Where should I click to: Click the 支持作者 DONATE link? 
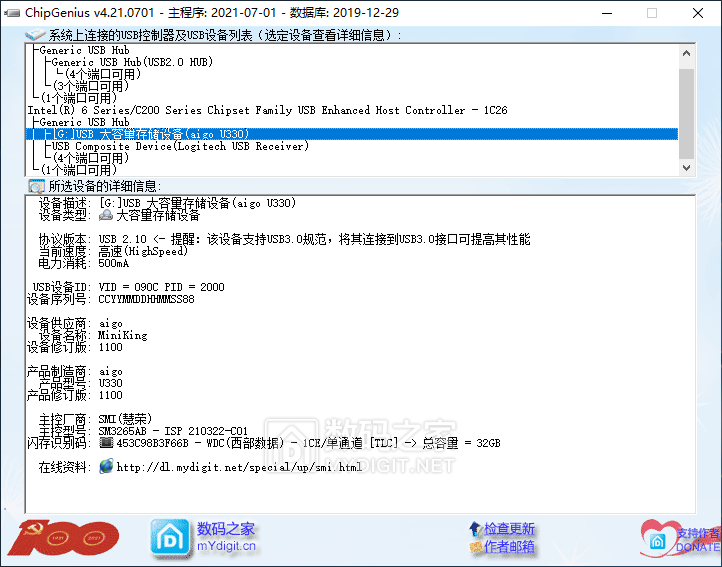pos(698,540)
